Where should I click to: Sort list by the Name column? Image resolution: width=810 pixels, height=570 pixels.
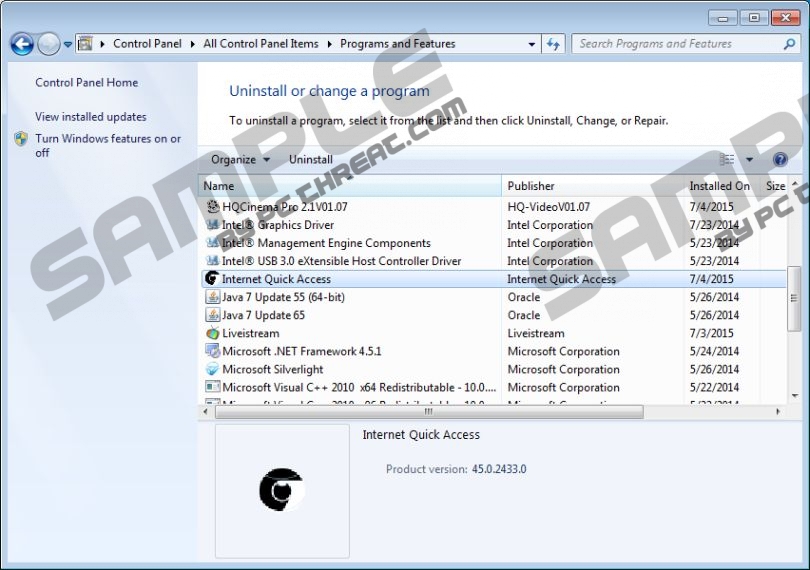(350, 186)
